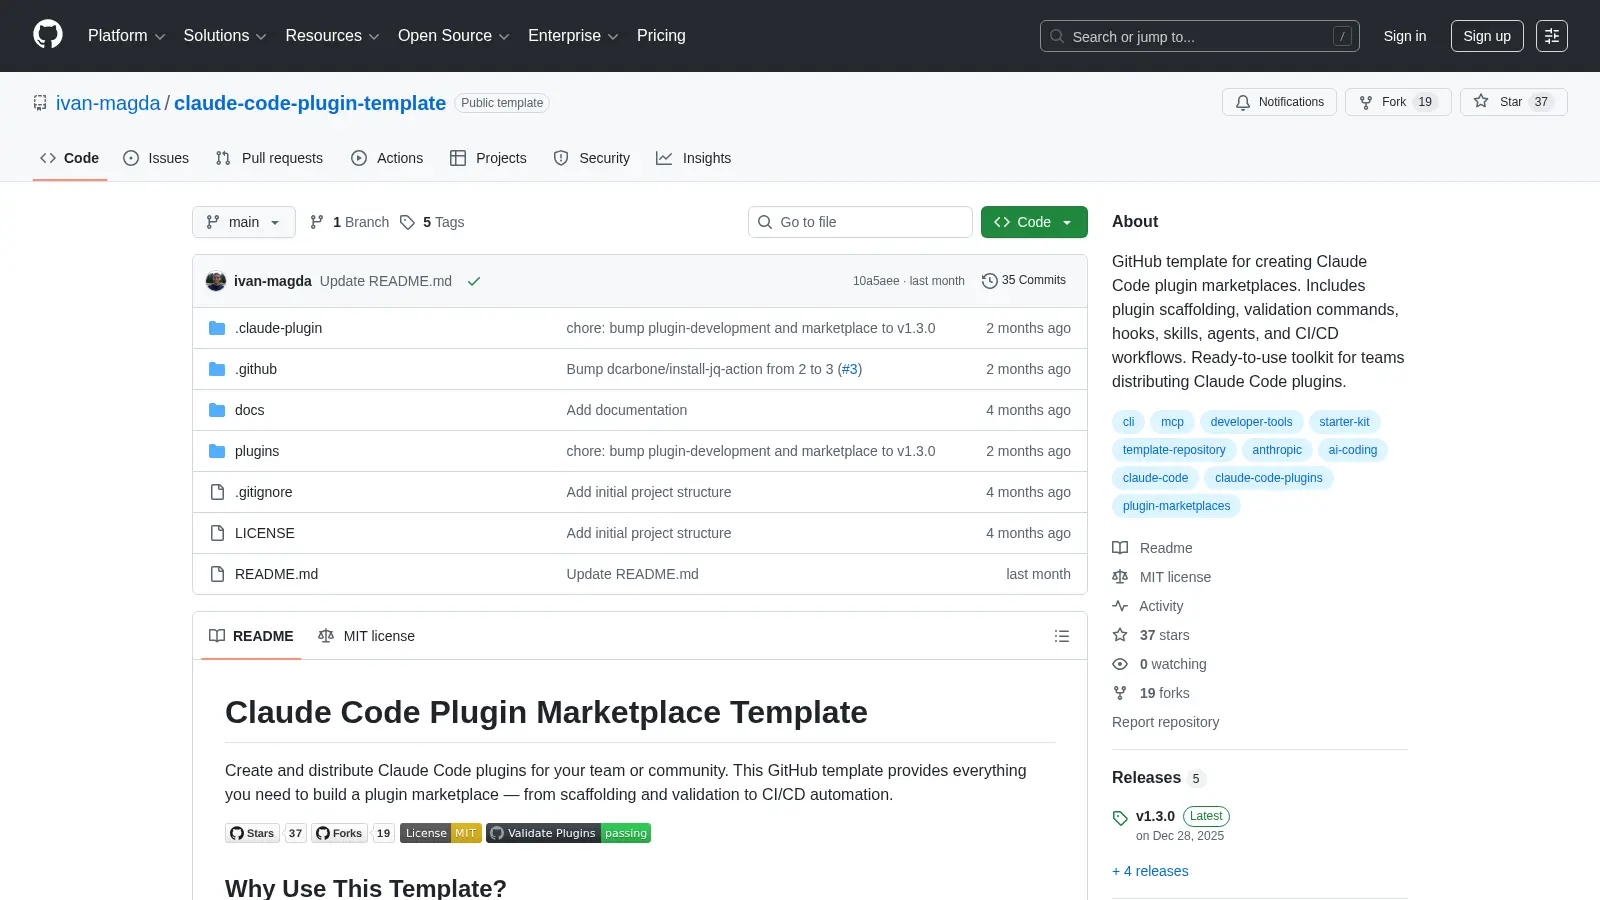1600x900 pixels.
Task: Expand the Solutions menu
Action: point(225,36)
